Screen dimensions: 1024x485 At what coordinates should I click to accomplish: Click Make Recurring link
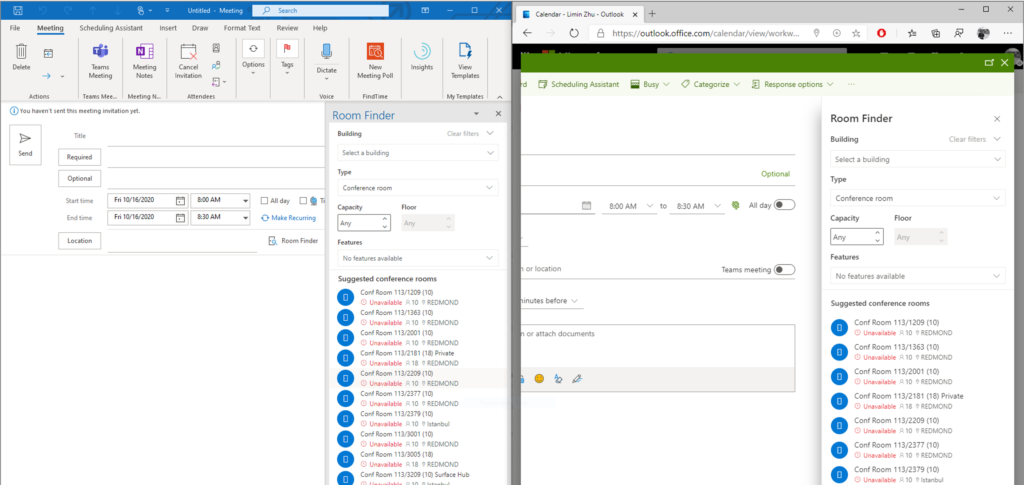tap(288, 218)
